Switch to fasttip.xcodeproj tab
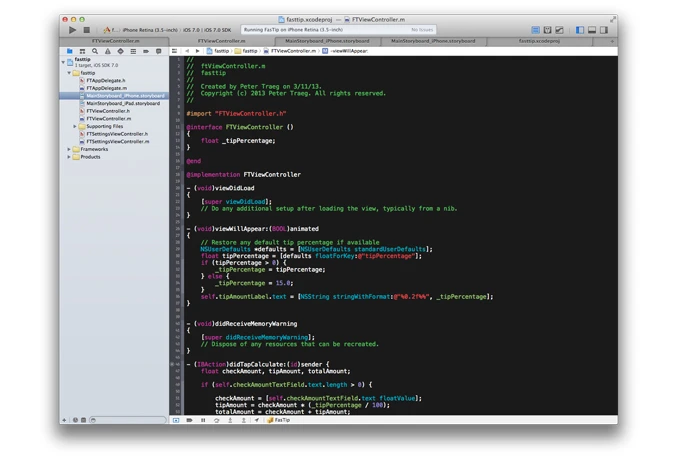Viewport: 678px width, 458px height. click(x=539, y=41)
